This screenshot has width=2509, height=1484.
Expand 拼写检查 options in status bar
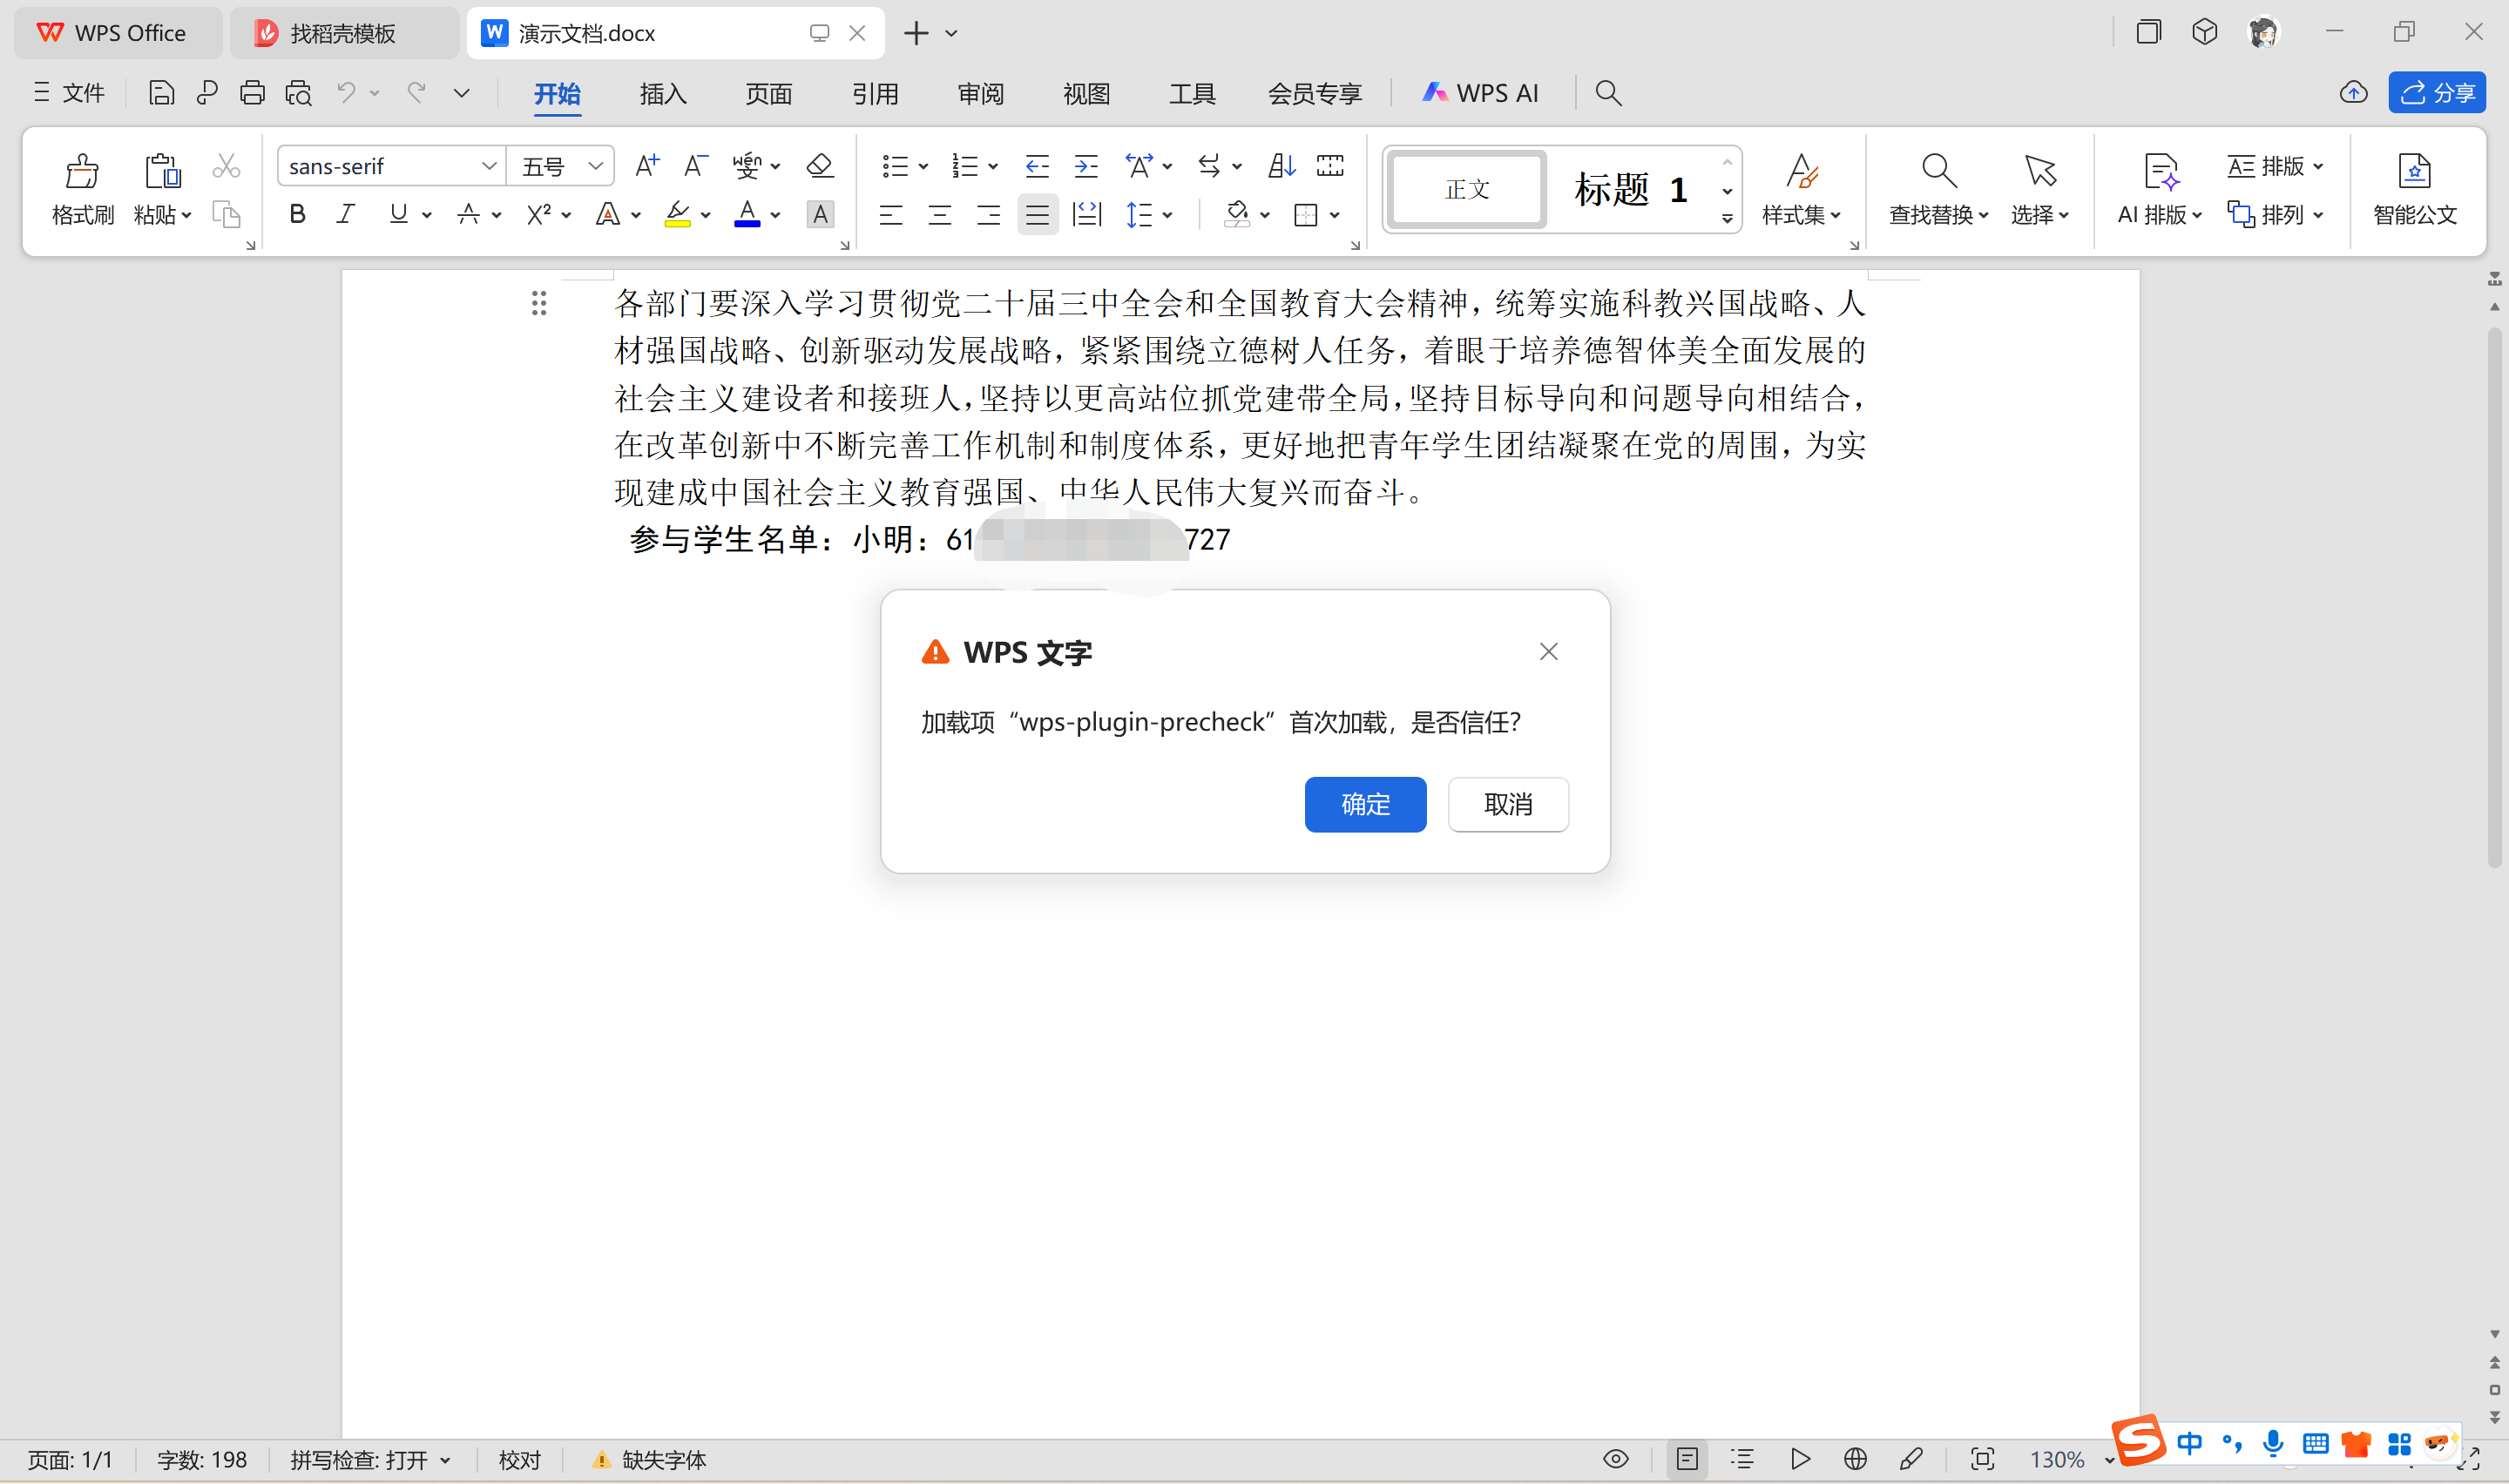click(x=445, y=1460)
